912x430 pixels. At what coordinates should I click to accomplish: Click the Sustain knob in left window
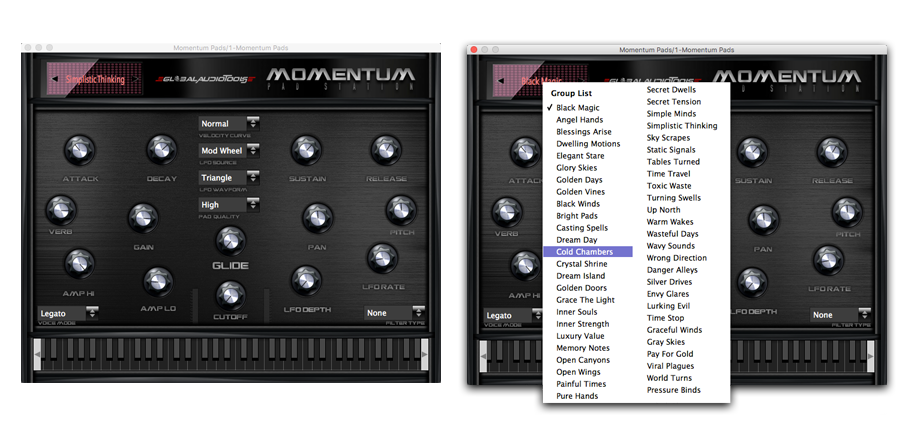pos(307,150)
